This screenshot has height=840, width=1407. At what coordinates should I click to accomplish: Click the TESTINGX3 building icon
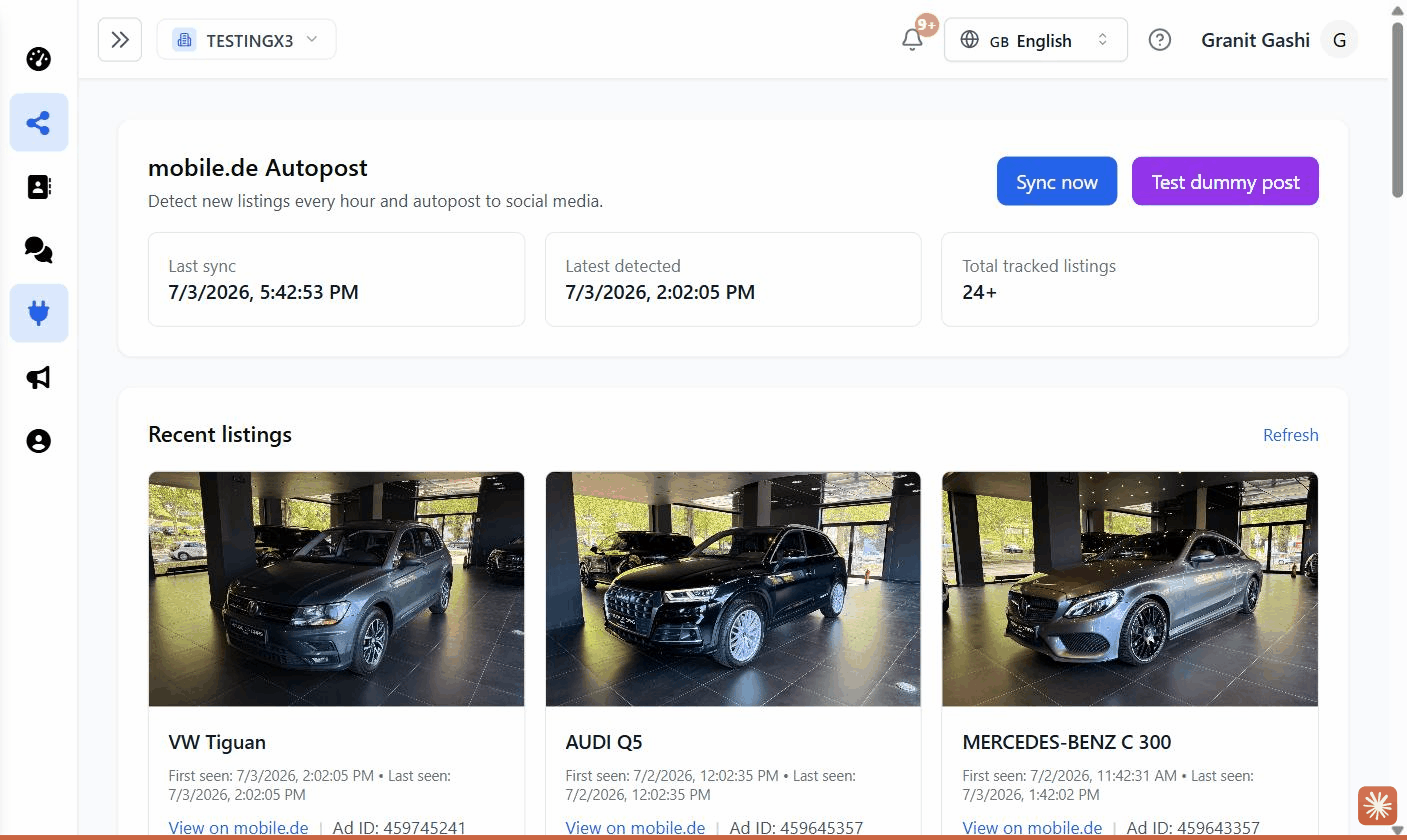(184, 40)
